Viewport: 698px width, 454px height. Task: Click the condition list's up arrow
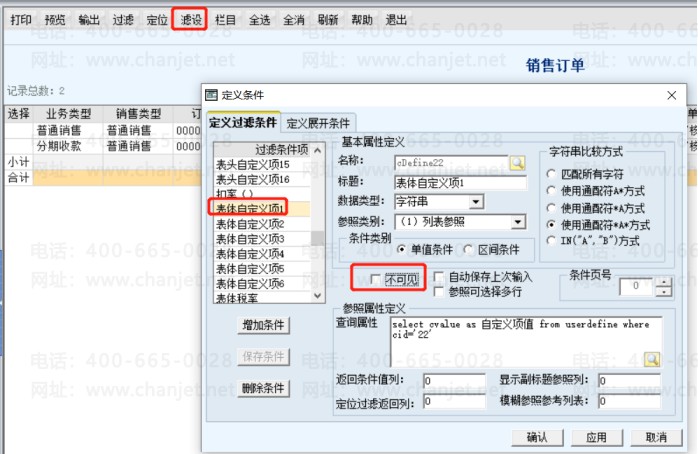click(317, 150)
